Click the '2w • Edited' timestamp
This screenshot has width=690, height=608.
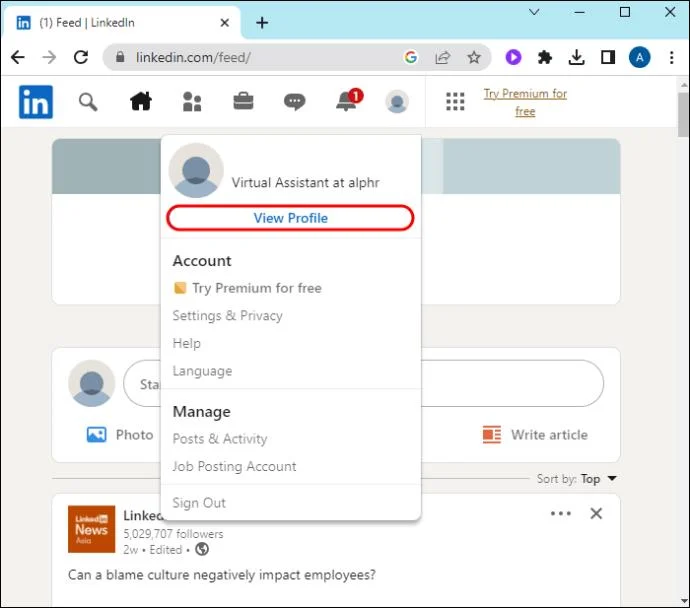click(153, 549)
